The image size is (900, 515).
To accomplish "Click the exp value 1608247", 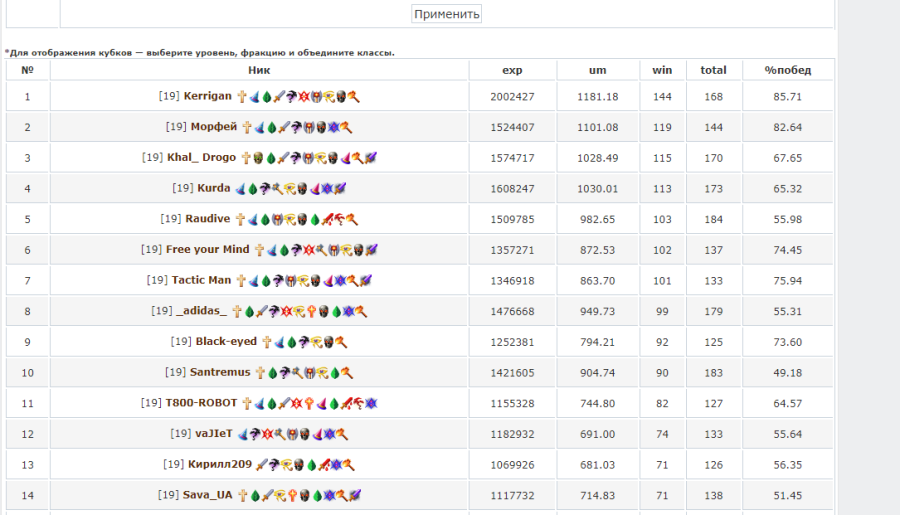I will tap(512, 188).
